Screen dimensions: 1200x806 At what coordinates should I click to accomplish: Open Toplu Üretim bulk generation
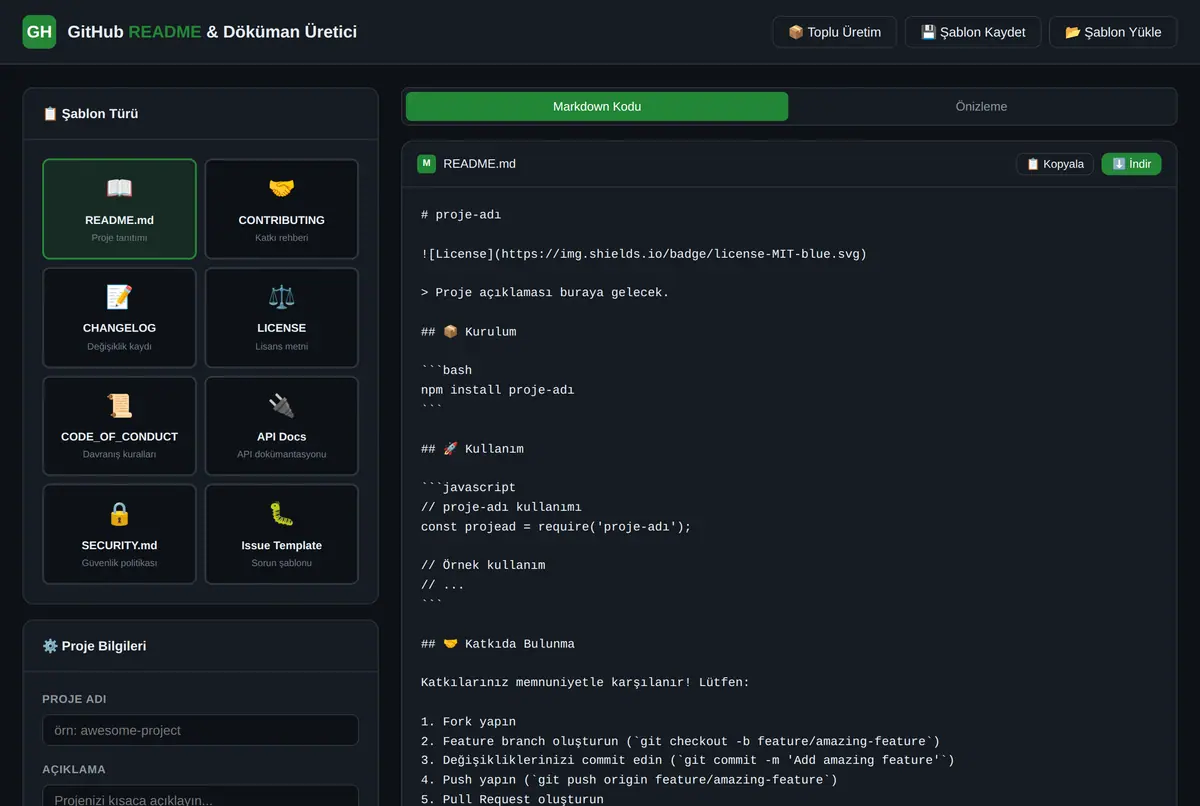[835, 32]
